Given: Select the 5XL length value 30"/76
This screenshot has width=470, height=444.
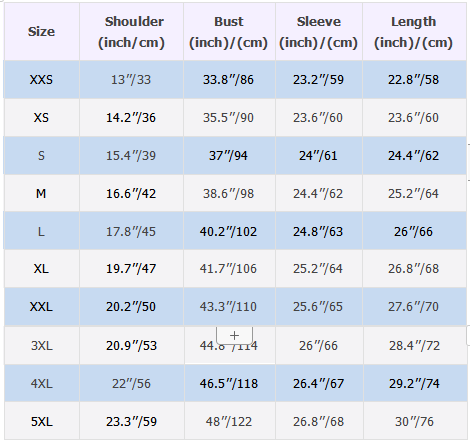Looking at the screenshot, I should point(414,421).
